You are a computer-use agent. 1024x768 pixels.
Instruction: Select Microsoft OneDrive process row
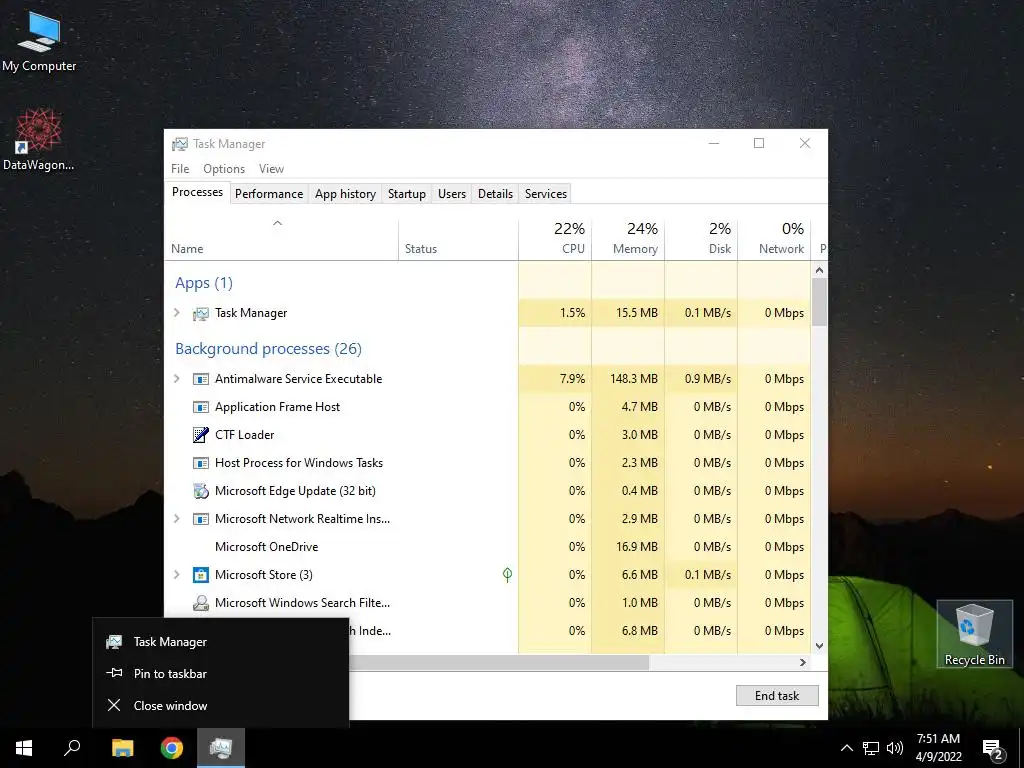coord(488,547)
